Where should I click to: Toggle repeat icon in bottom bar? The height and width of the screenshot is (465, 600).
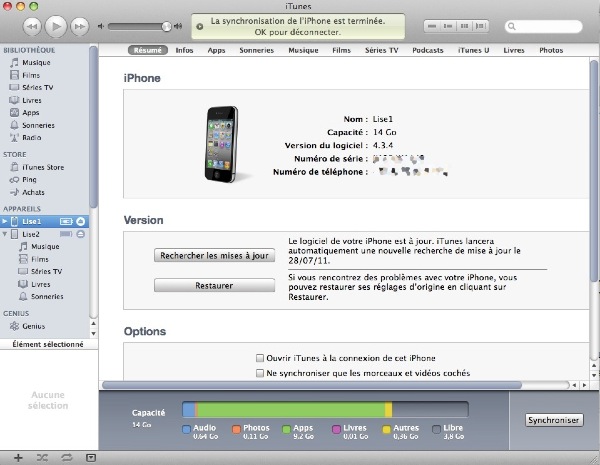click(x=67, y=457)
